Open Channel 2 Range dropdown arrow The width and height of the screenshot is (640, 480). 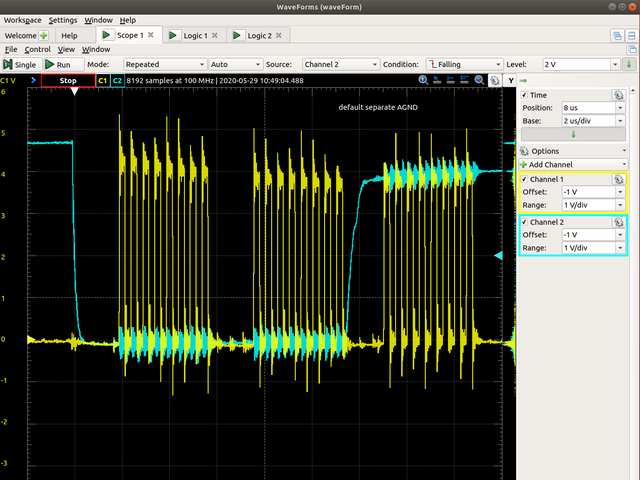tap(620, 248)
